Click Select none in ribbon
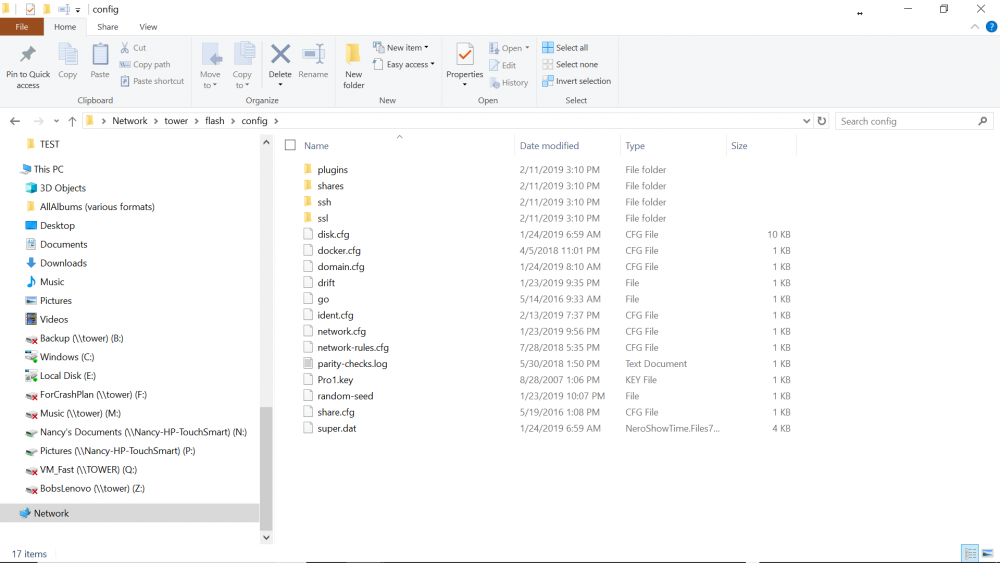The width and height of the screenshot is (1000, 563). click(570, 64)
